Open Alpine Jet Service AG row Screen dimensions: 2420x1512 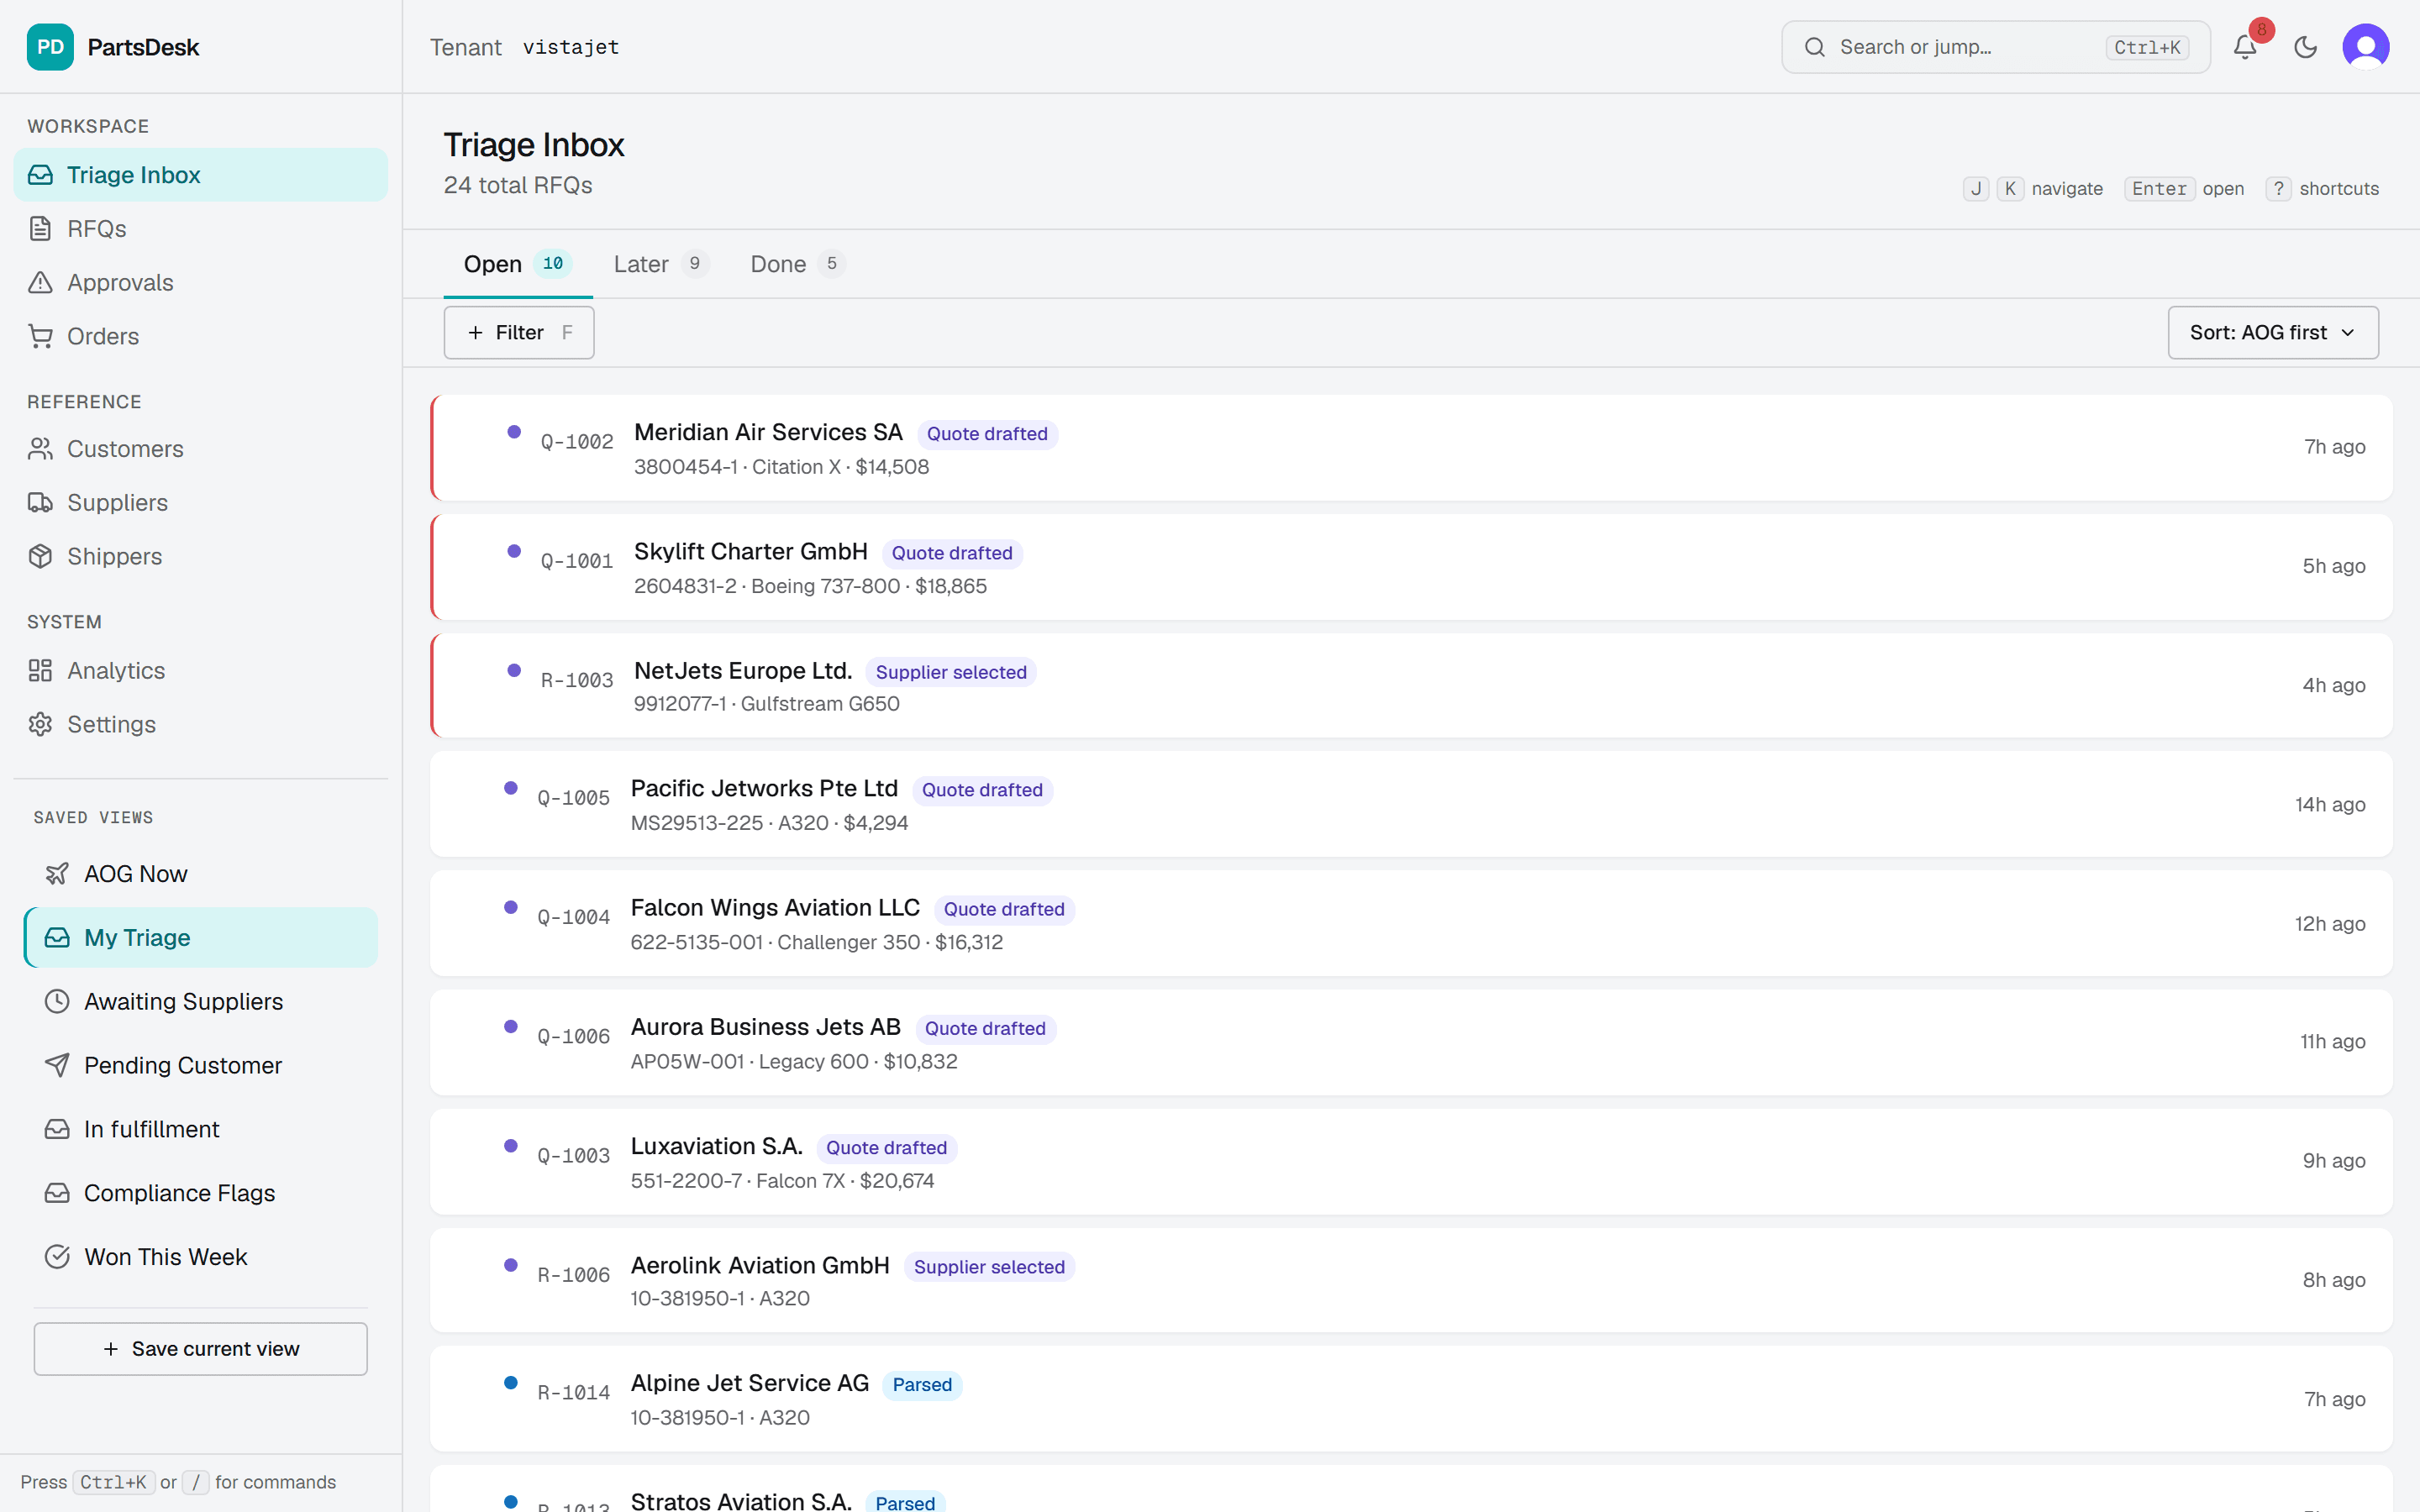click(x=1411, y=1399)
